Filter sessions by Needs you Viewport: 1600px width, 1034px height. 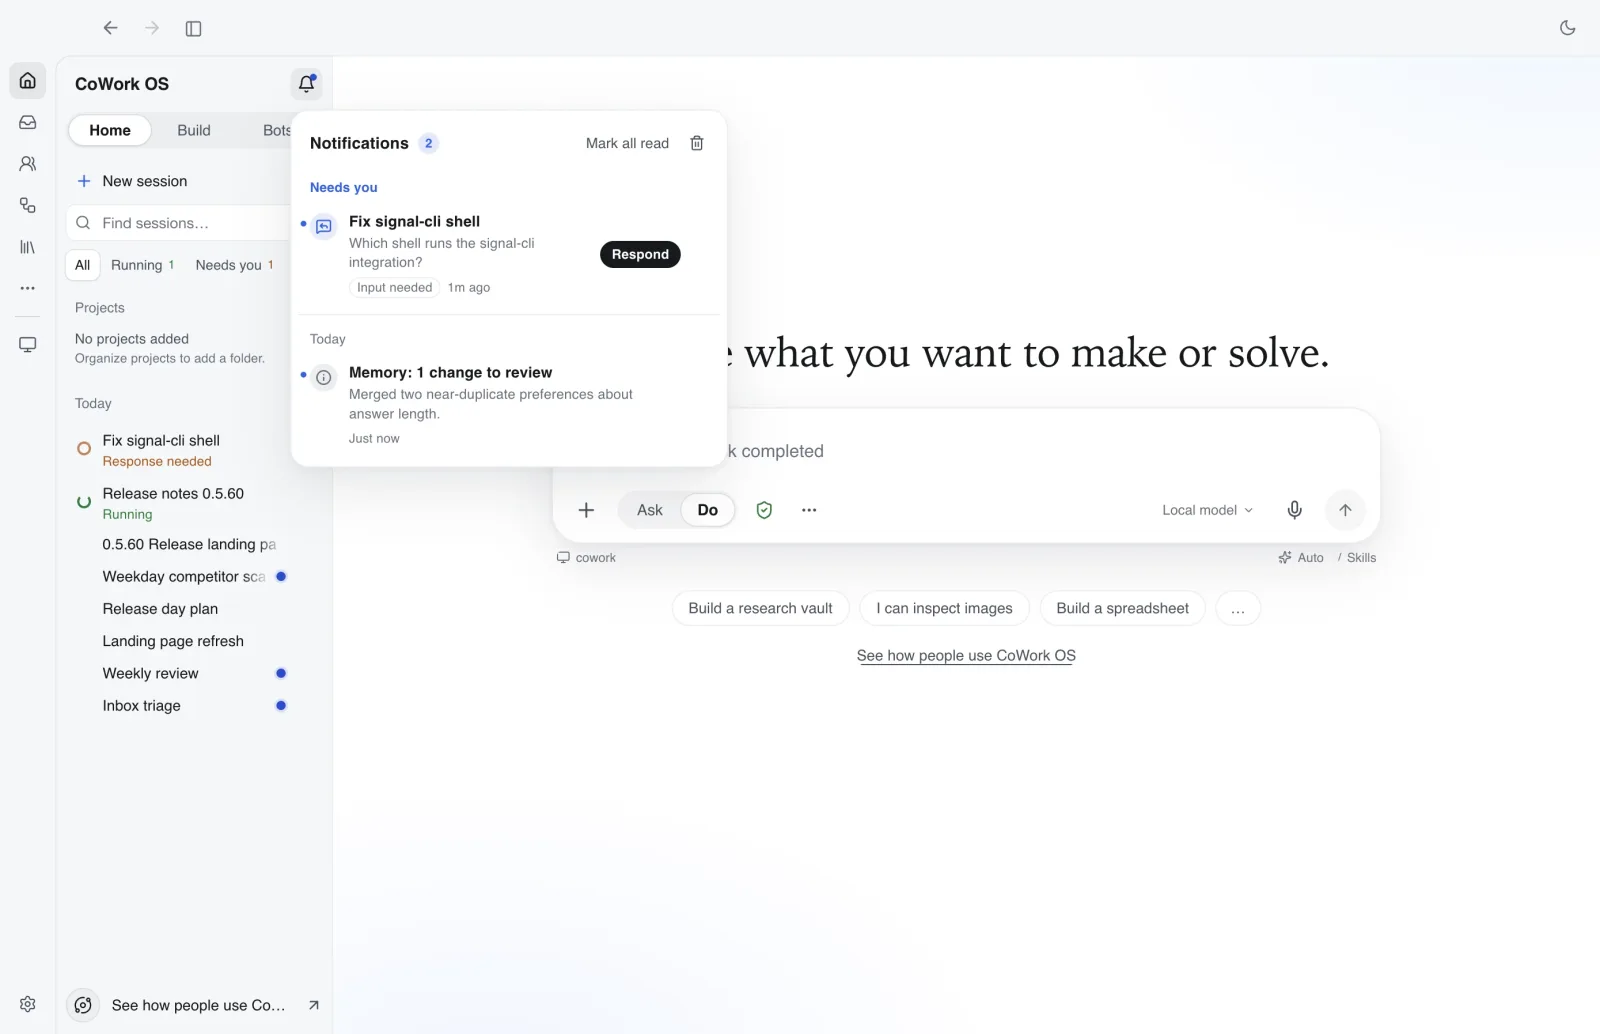pyautogui.click(x=235, y=265)
